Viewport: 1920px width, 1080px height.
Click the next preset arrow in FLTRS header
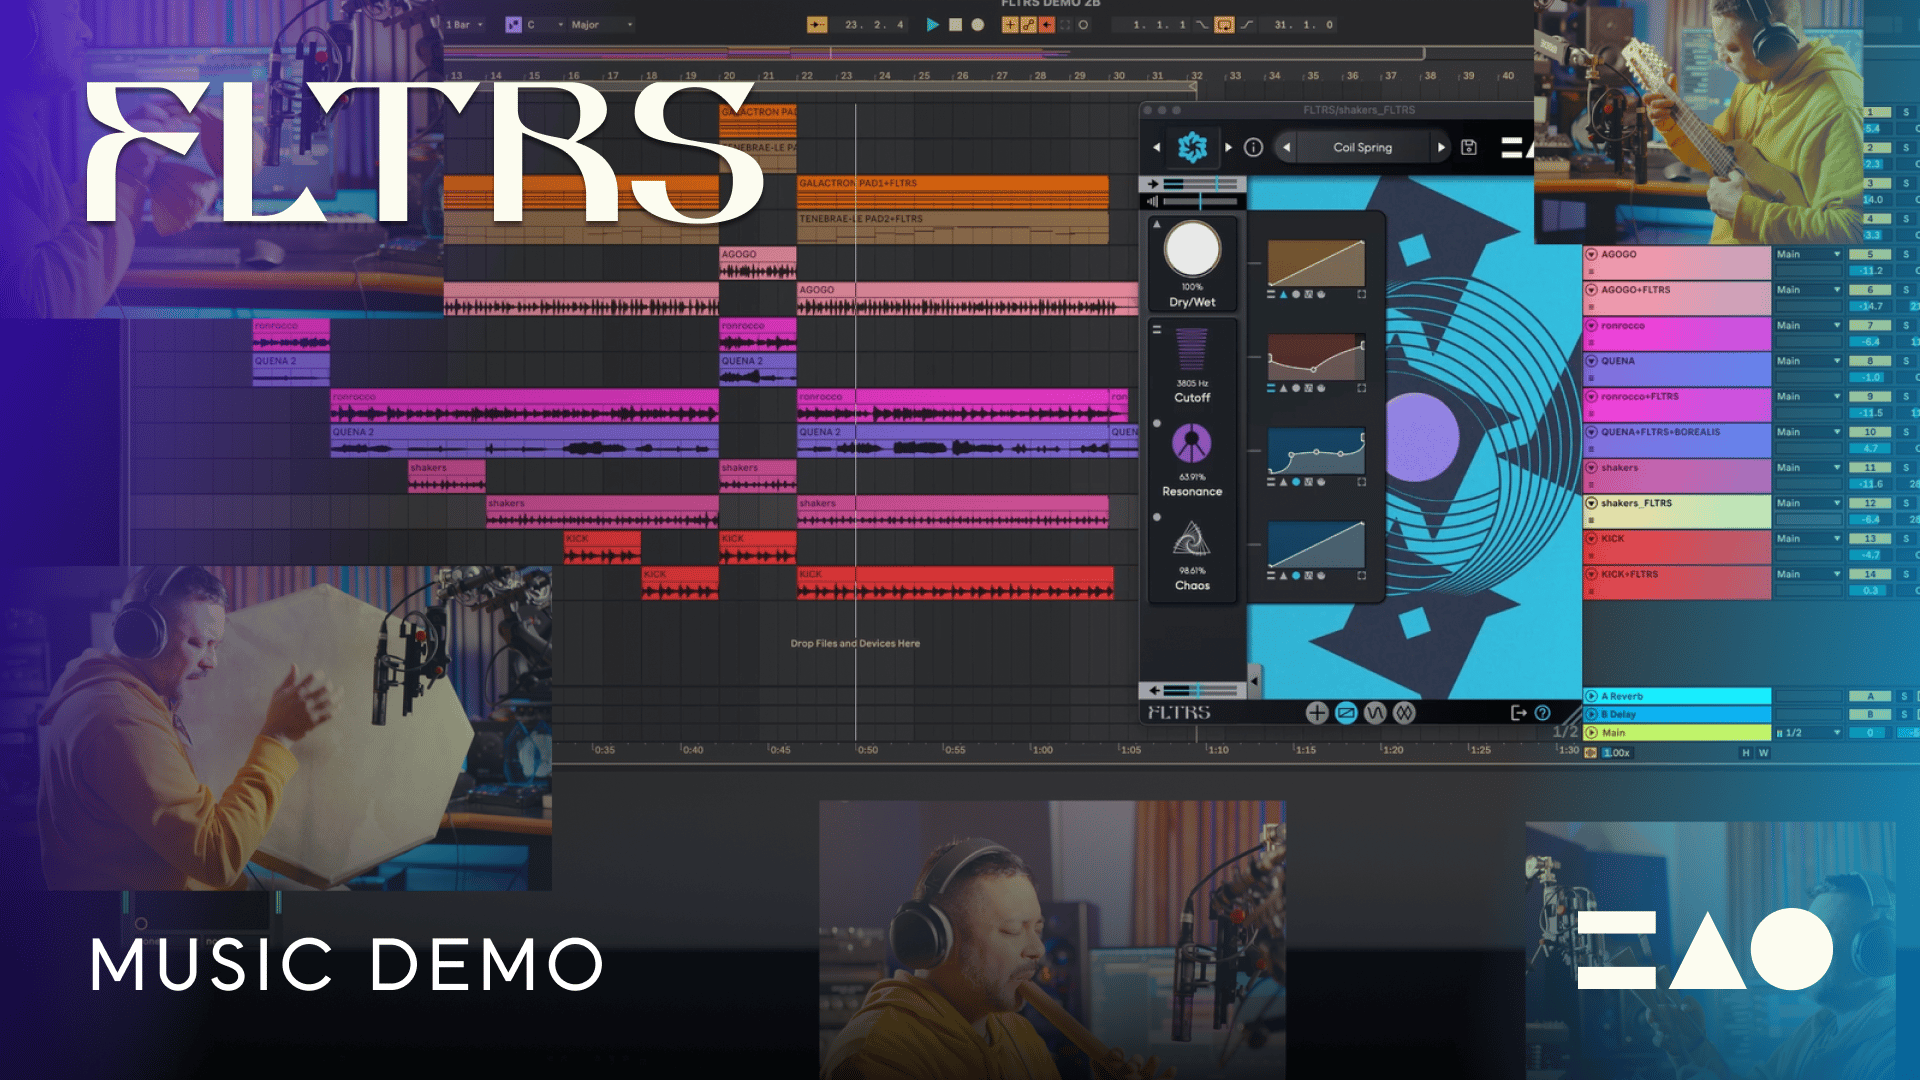1442,147
